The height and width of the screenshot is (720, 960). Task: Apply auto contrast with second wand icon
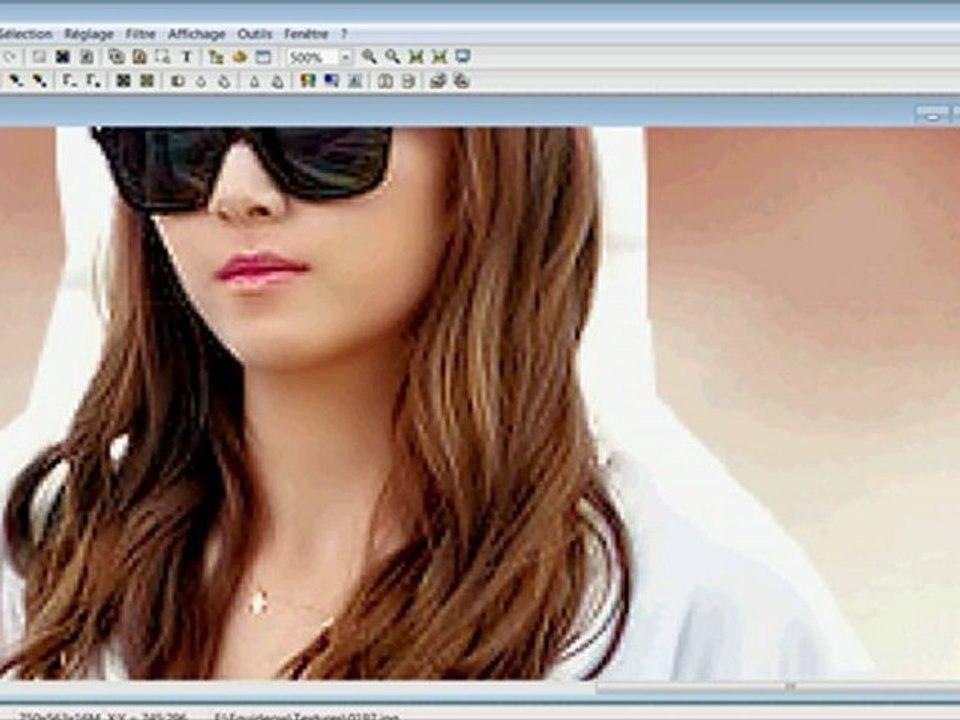tap(39, 81)
